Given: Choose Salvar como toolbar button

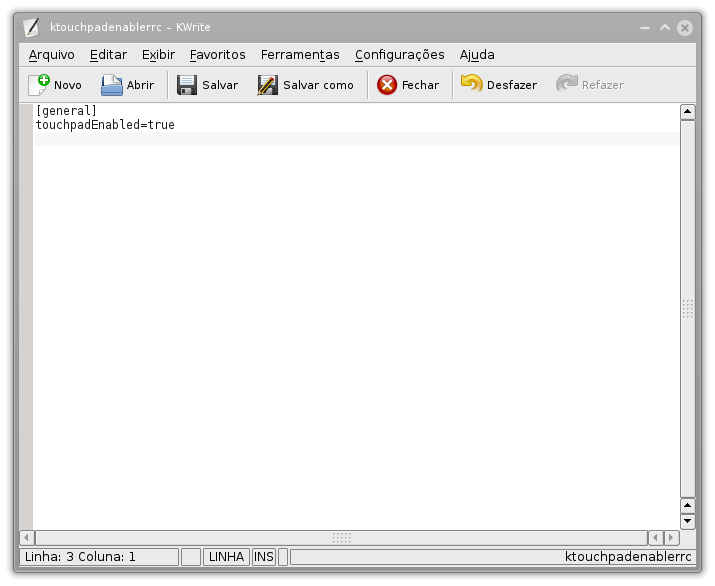Looking at the screenshot, I should 306,85.
